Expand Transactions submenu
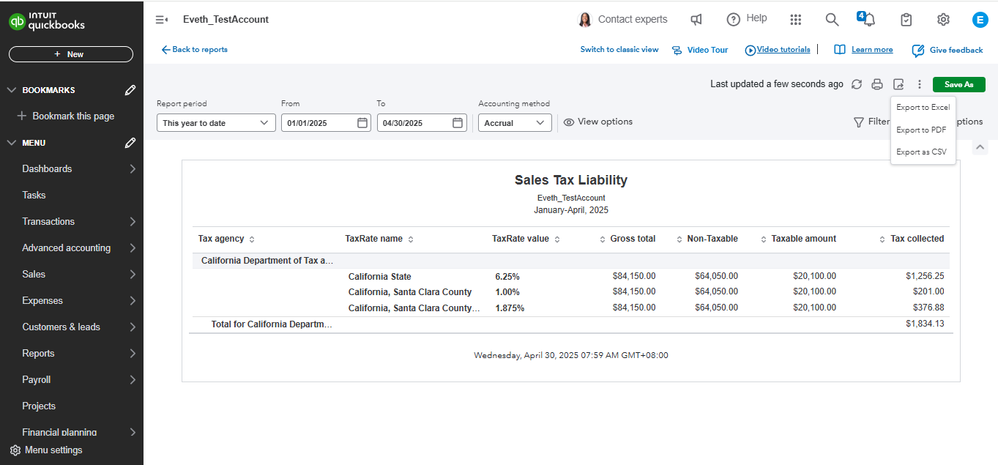Screen dimensions: 998x465 (132, 222)
